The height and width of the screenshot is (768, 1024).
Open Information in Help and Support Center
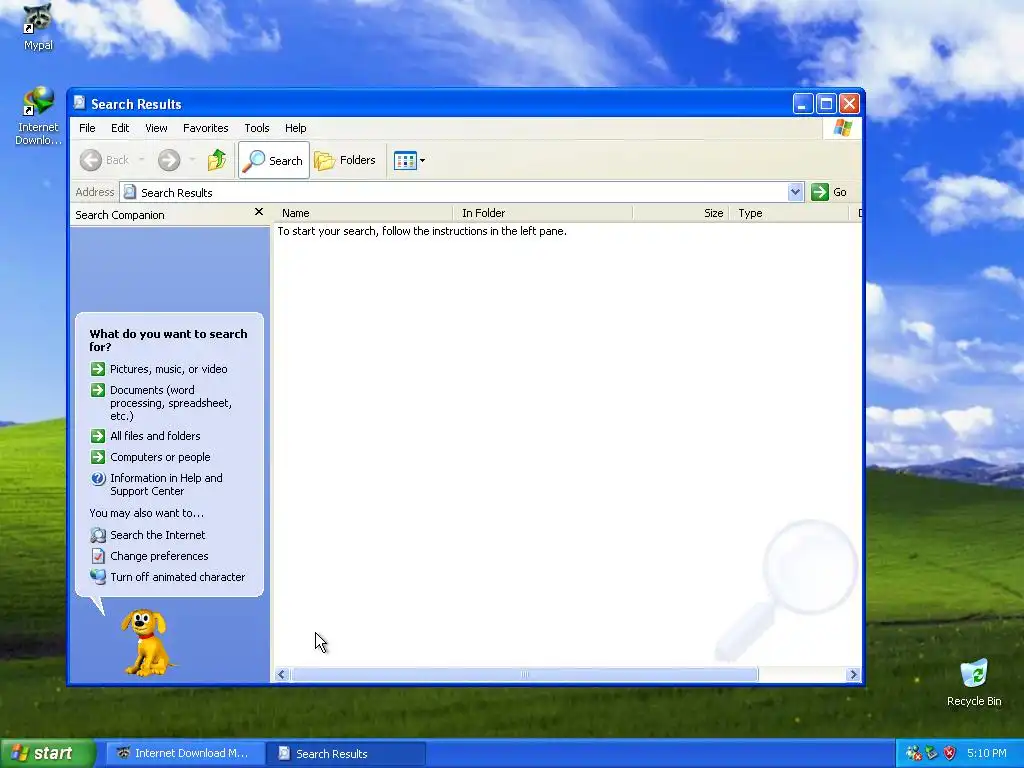[x=166, y=485]
